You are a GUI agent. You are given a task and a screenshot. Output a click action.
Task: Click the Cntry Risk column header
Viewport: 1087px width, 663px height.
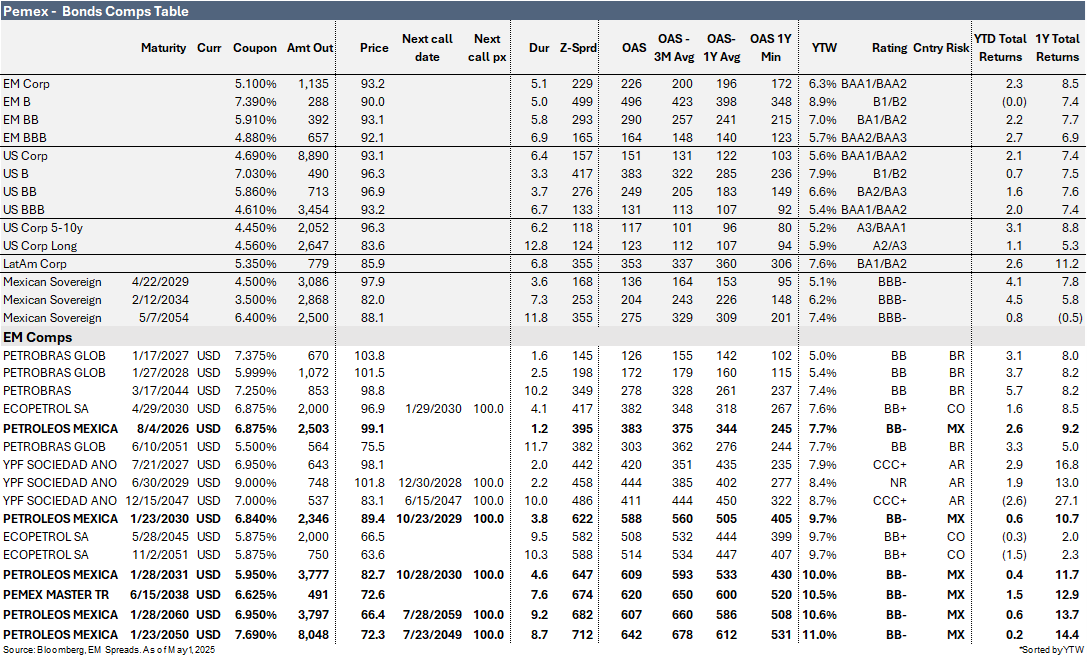point(941,48)
